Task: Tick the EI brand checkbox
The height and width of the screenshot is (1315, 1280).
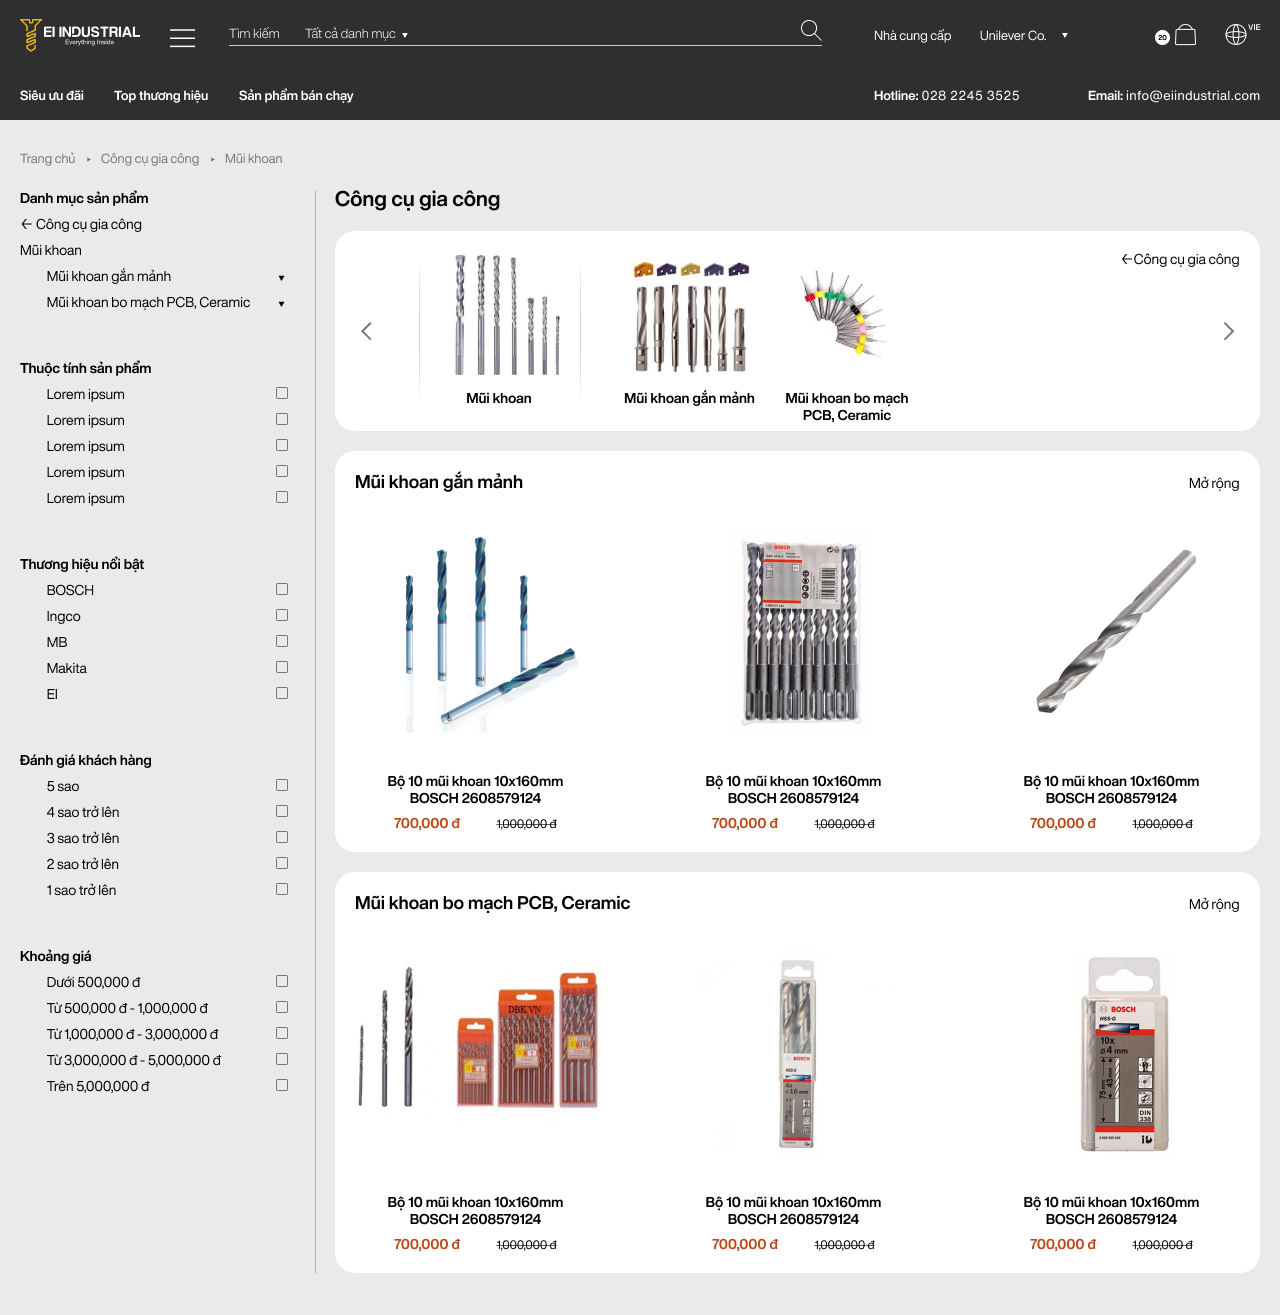Action: [x=282, y=694]
